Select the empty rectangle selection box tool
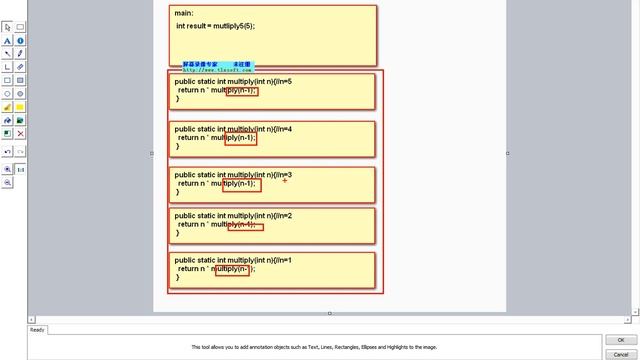This screenshot has width=640, height=360. pos(20,27)
